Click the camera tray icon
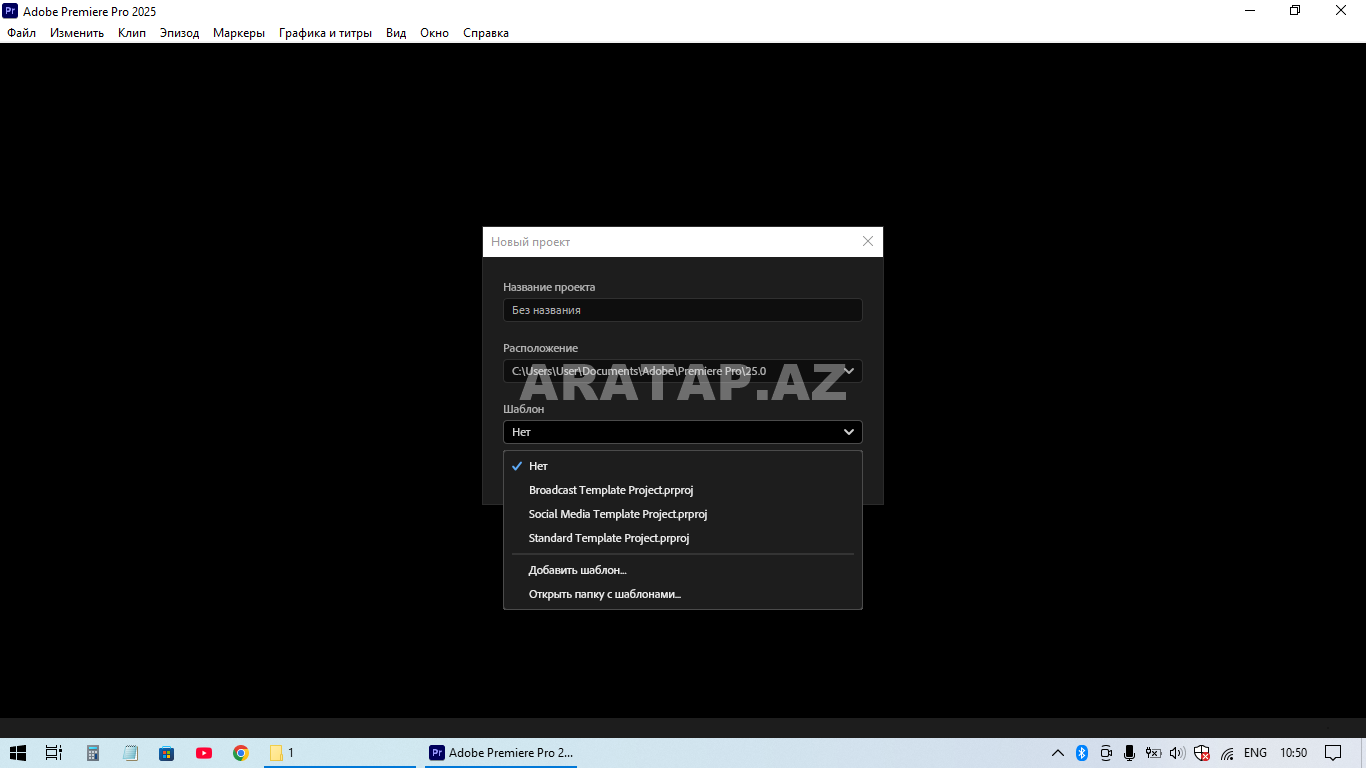1366x768 pixels. 1106,753
